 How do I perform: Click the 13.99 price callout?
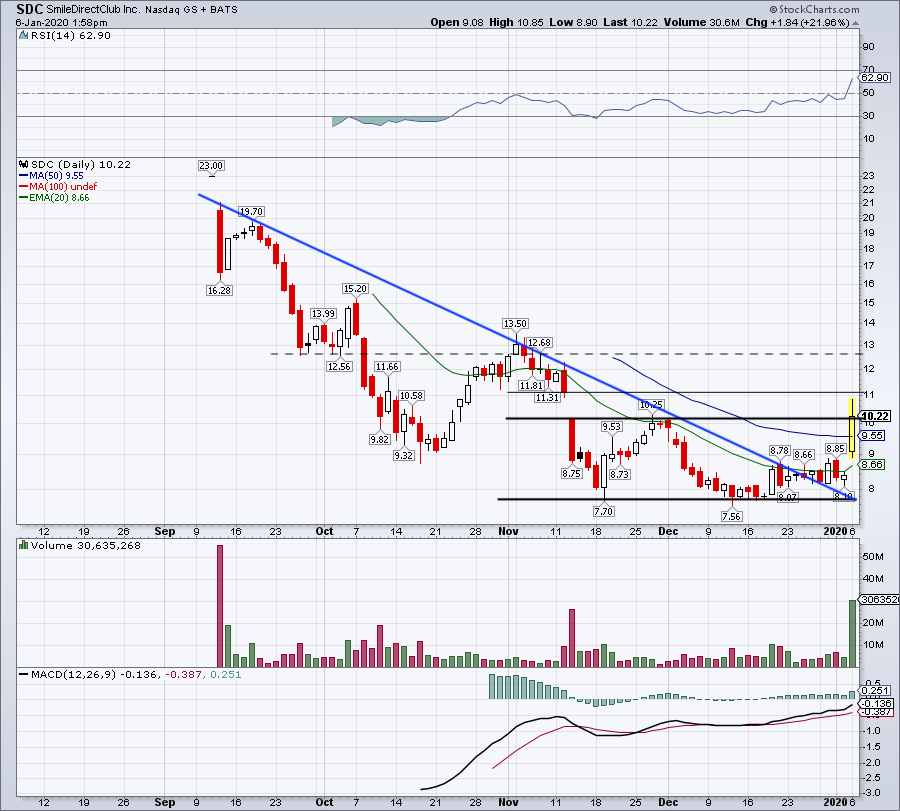pos(323,313)
